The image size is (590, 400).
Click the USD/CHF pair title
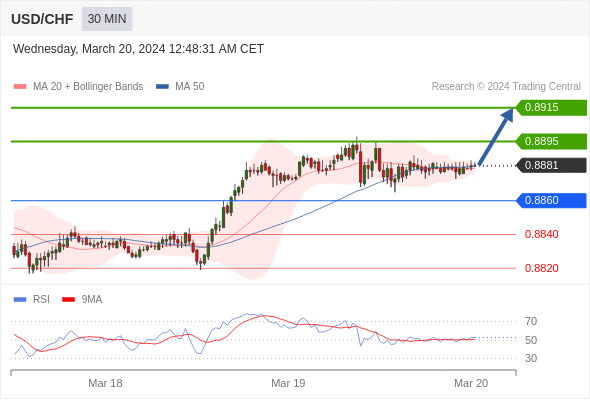click(x=42, y=19)
